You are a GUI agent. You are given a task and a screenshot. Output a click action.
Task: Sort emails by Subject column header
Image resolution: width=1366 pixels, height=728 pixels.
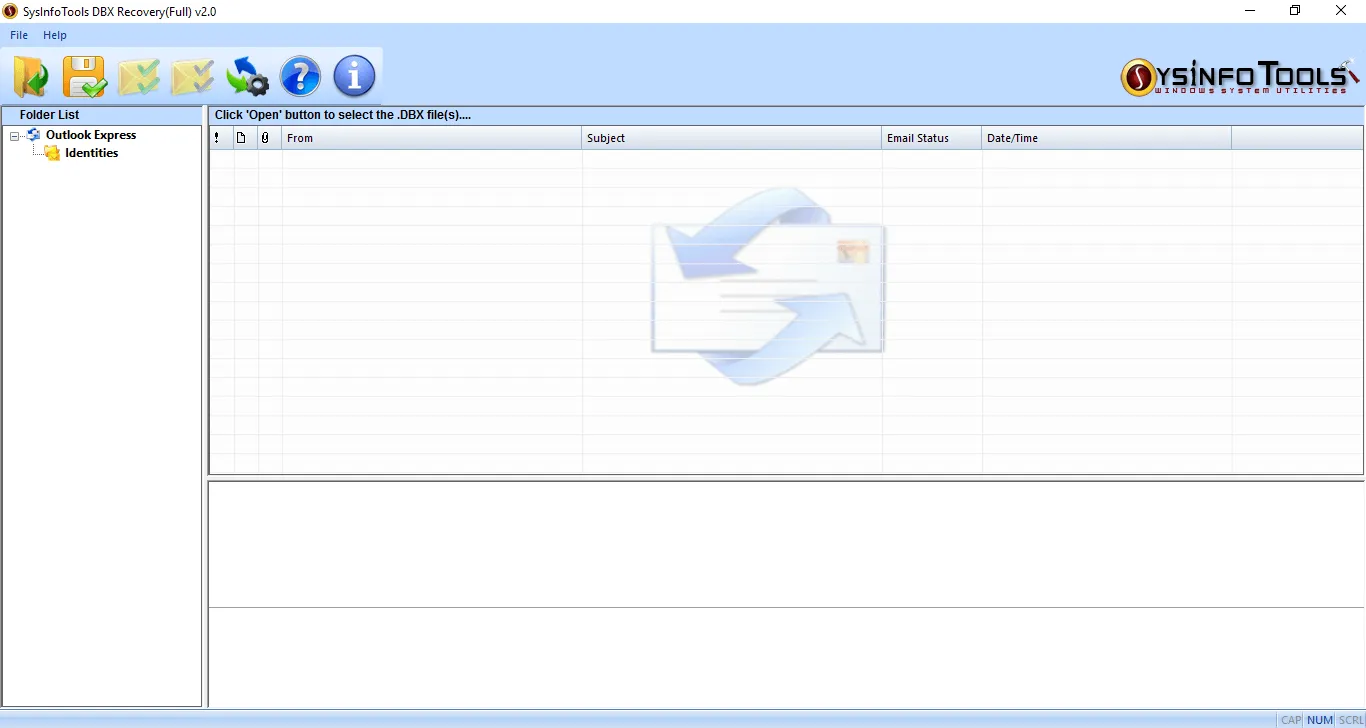(x=732, y=138)
